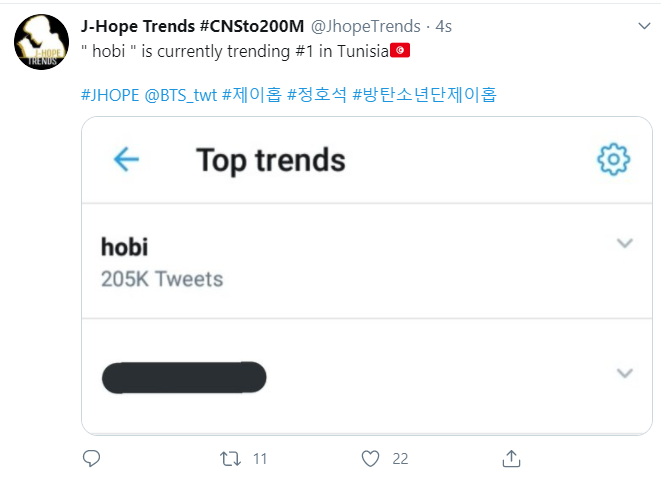
Task: Open the 4s tweet timestamp
Action: click(x=443, y=27)
